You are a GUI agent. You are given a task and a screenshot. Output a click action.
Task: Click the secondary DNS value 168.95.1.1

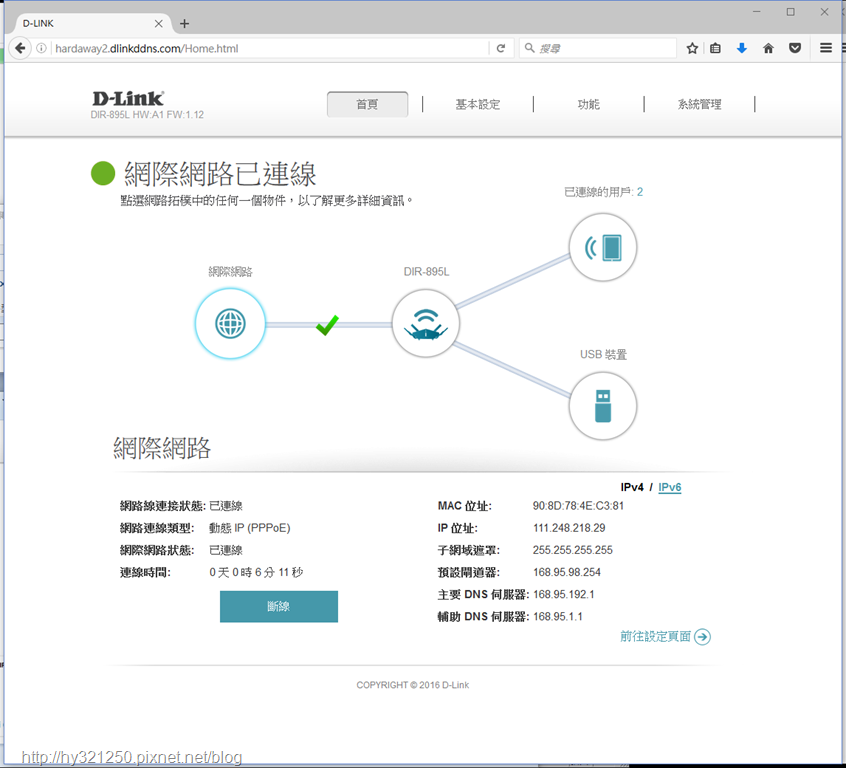[558, 616]
